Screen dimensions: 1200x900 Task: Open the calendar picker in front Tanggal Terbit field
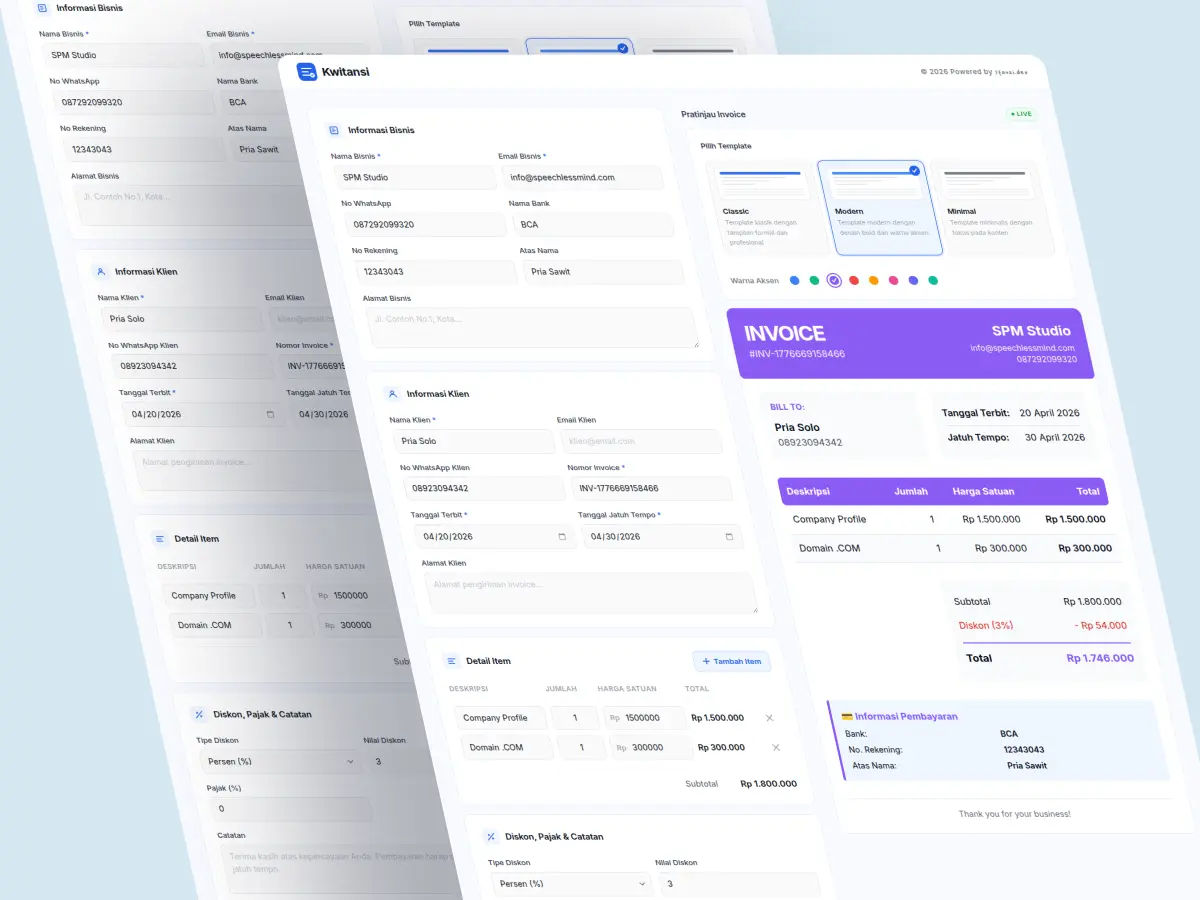pos(562,537)
